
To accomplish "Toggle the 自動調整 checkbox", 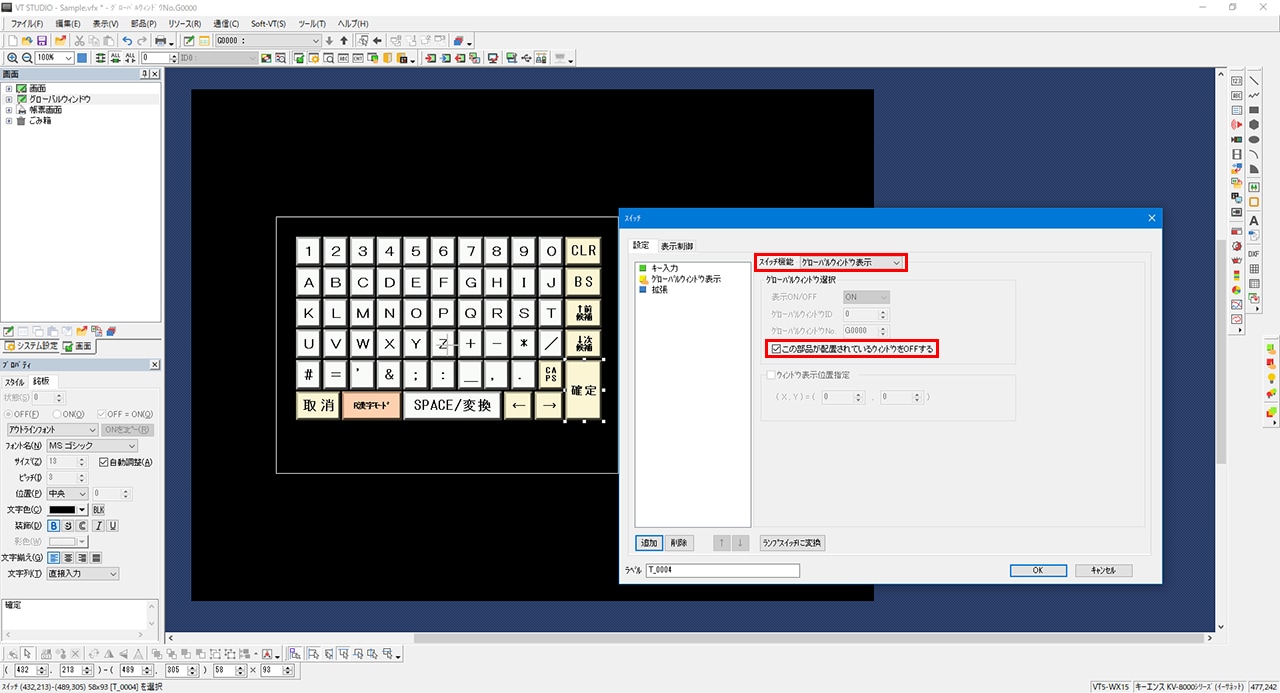I will coord(103,462).
